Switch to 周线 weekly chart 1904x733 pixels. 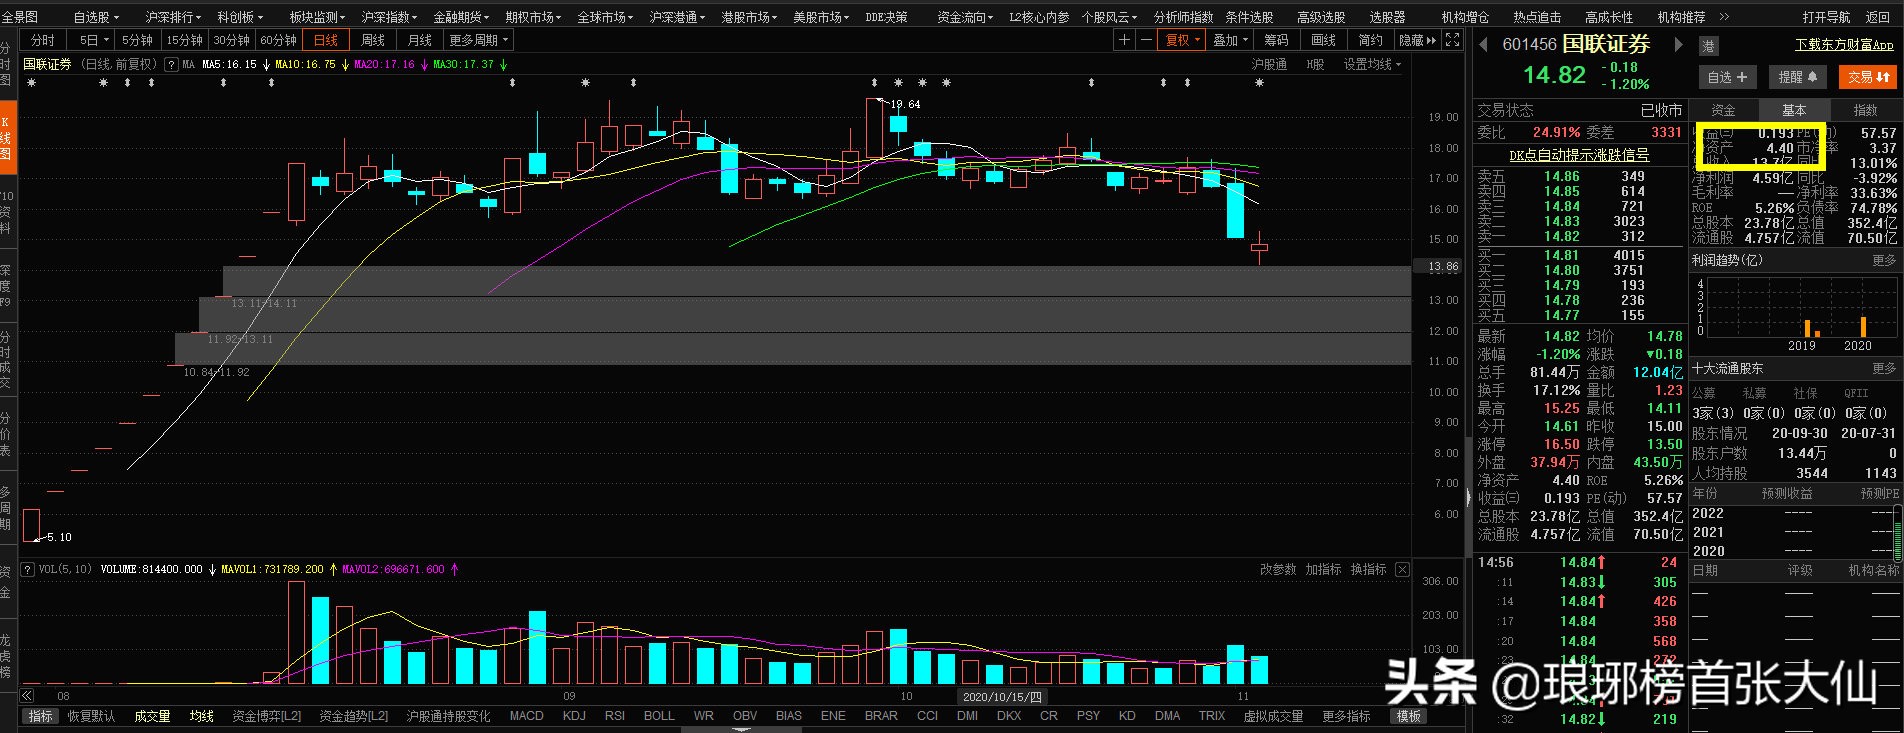[373, 40]
